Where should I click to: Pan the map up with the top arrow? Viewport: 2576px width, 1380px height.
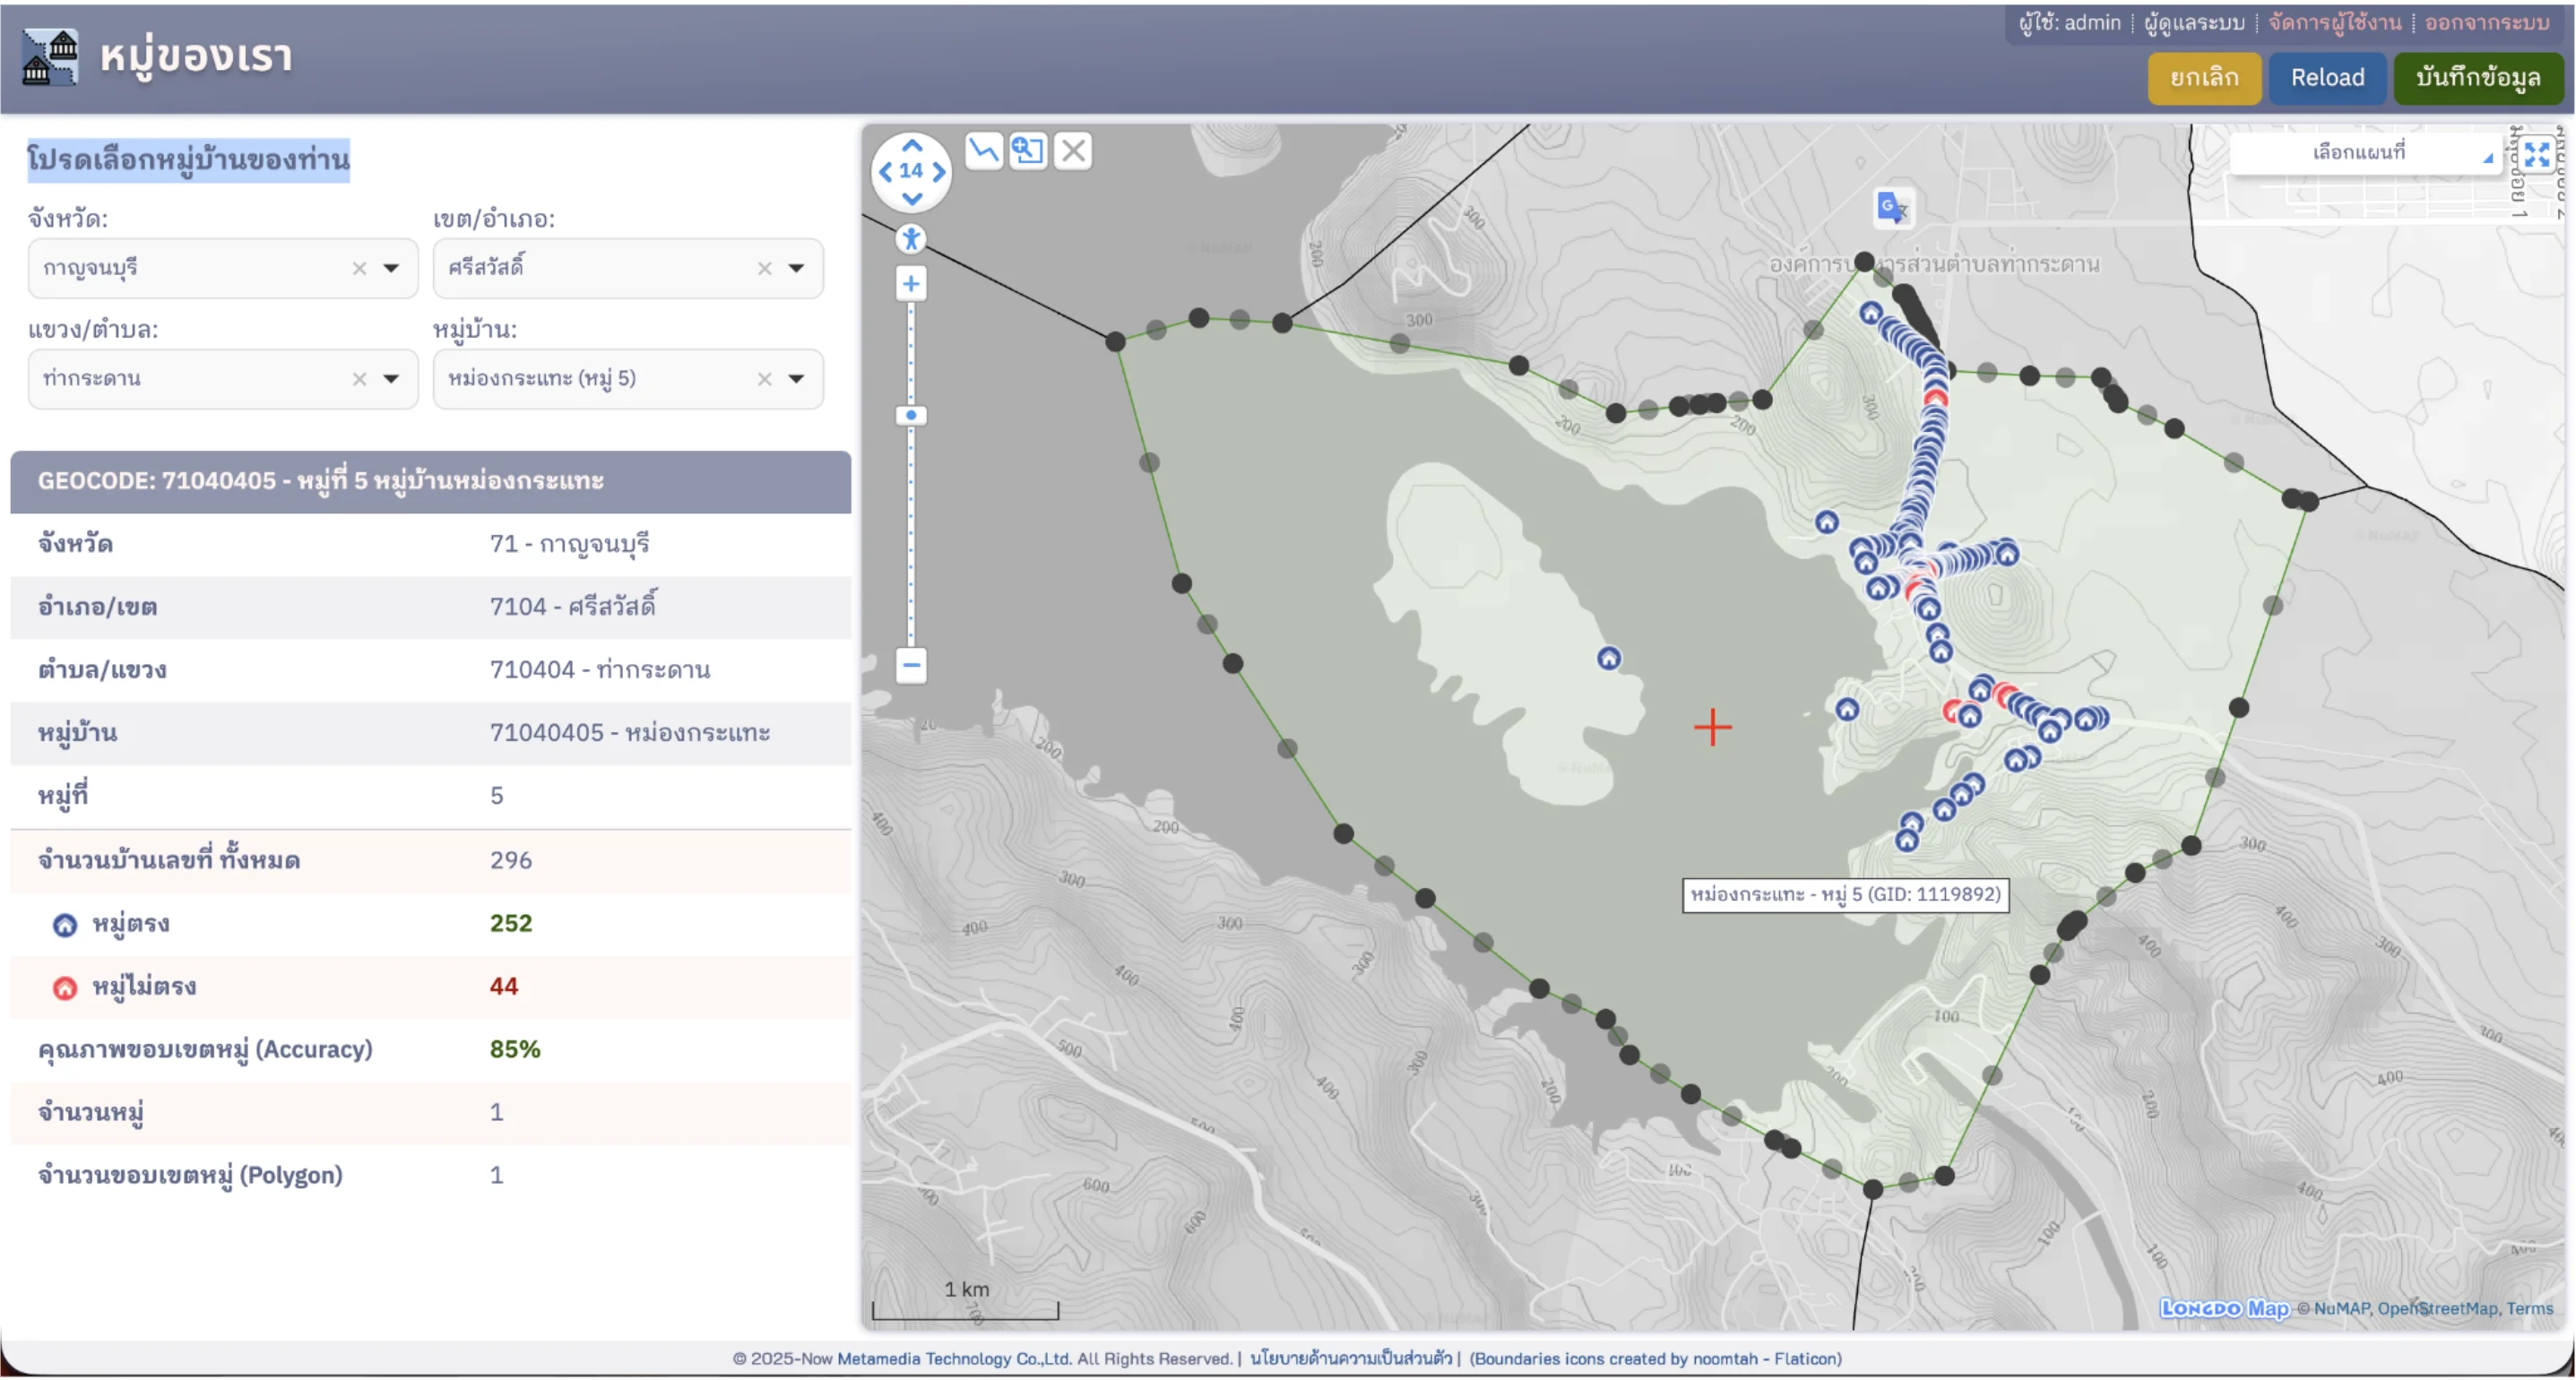click(x=911, y=146)
